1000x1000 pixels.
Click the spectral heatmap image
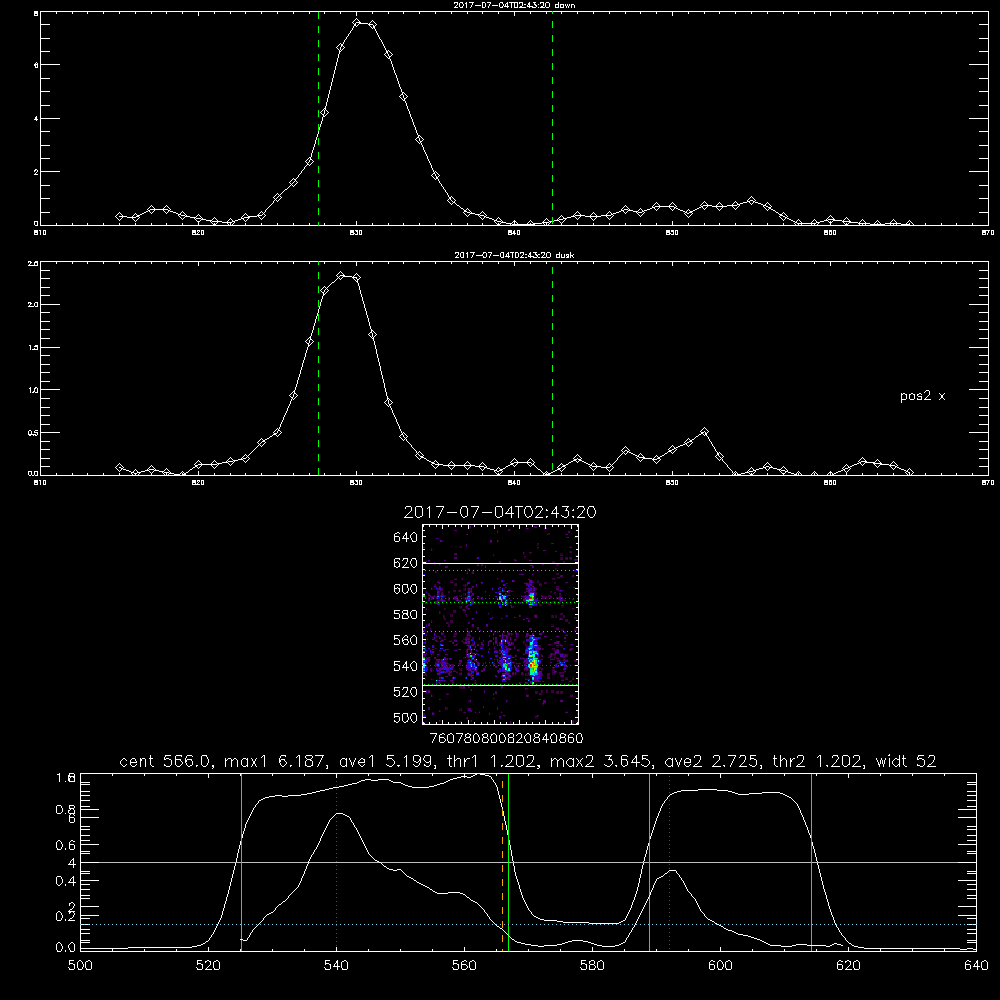click(x=500, y=624)
